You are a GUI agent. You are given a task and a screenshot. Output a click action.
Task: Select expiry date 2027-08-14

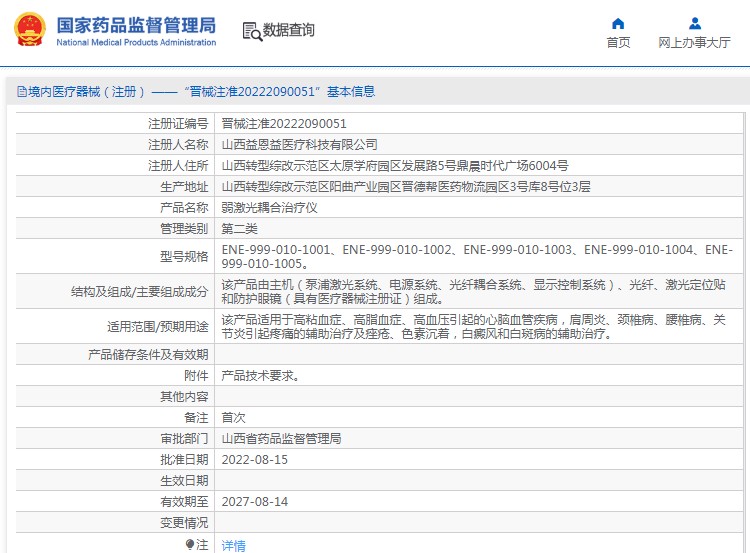(x=254, y=502)
